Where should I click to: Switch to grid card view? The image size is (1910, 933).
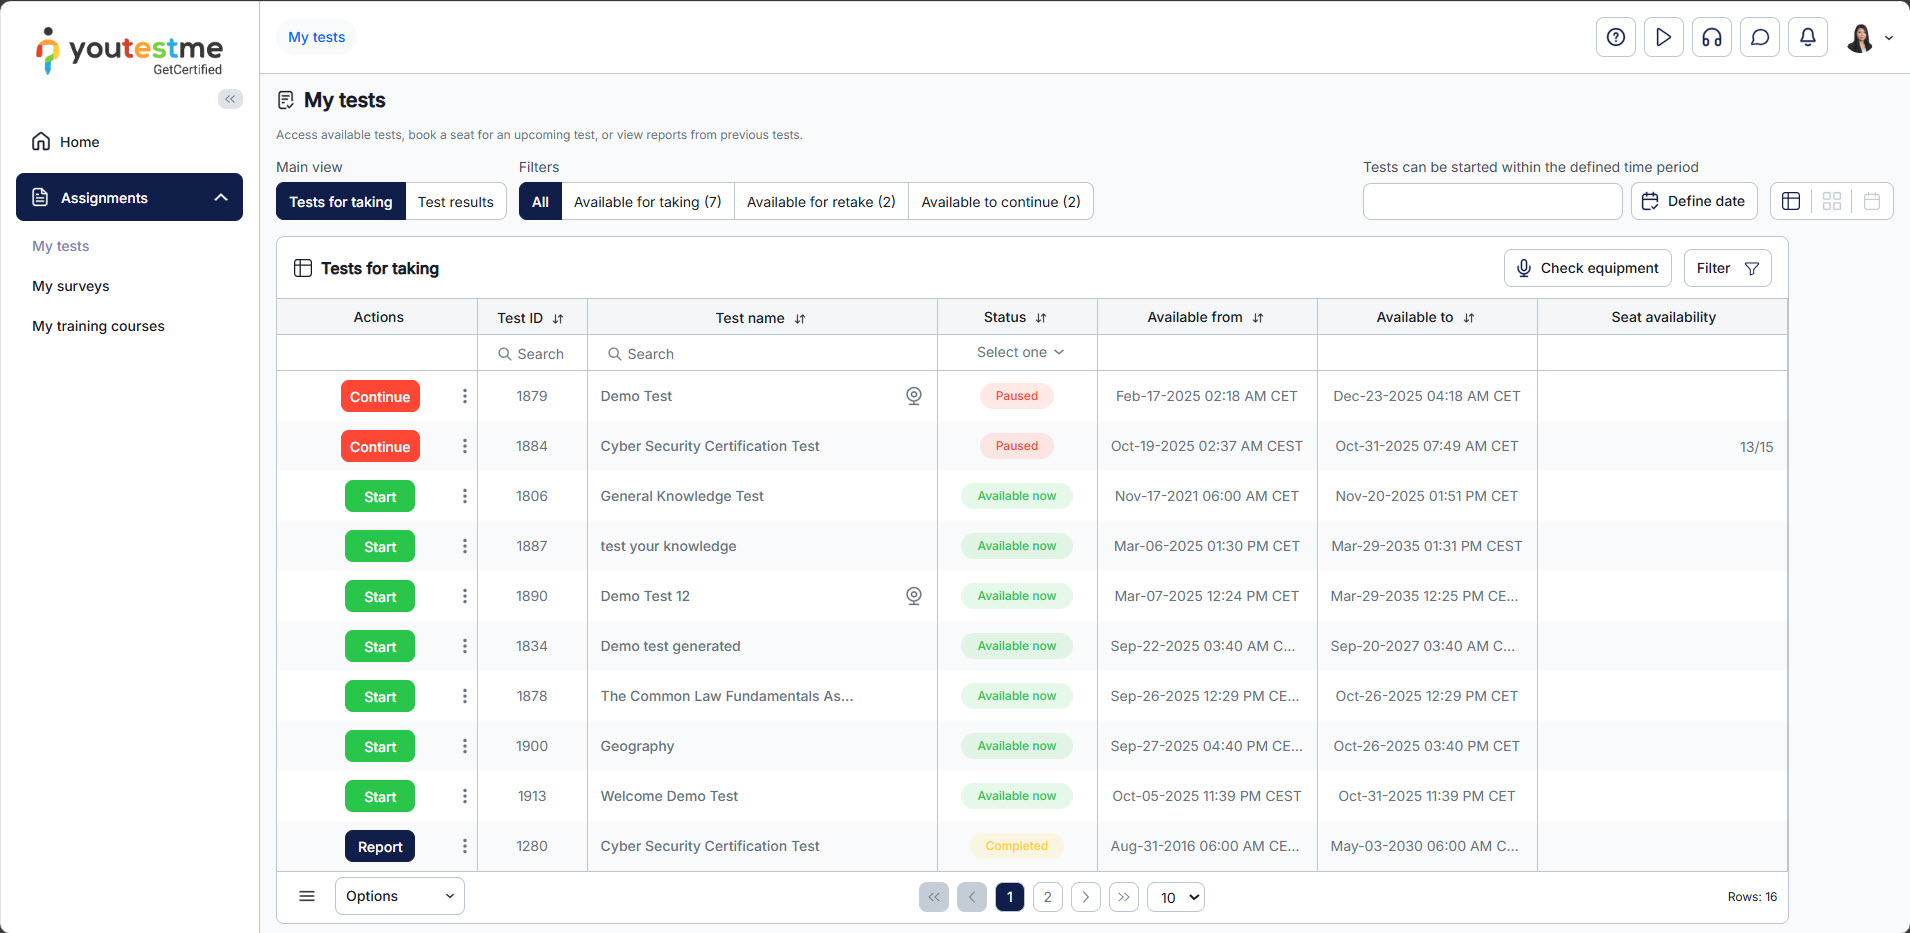(1831, 201)
